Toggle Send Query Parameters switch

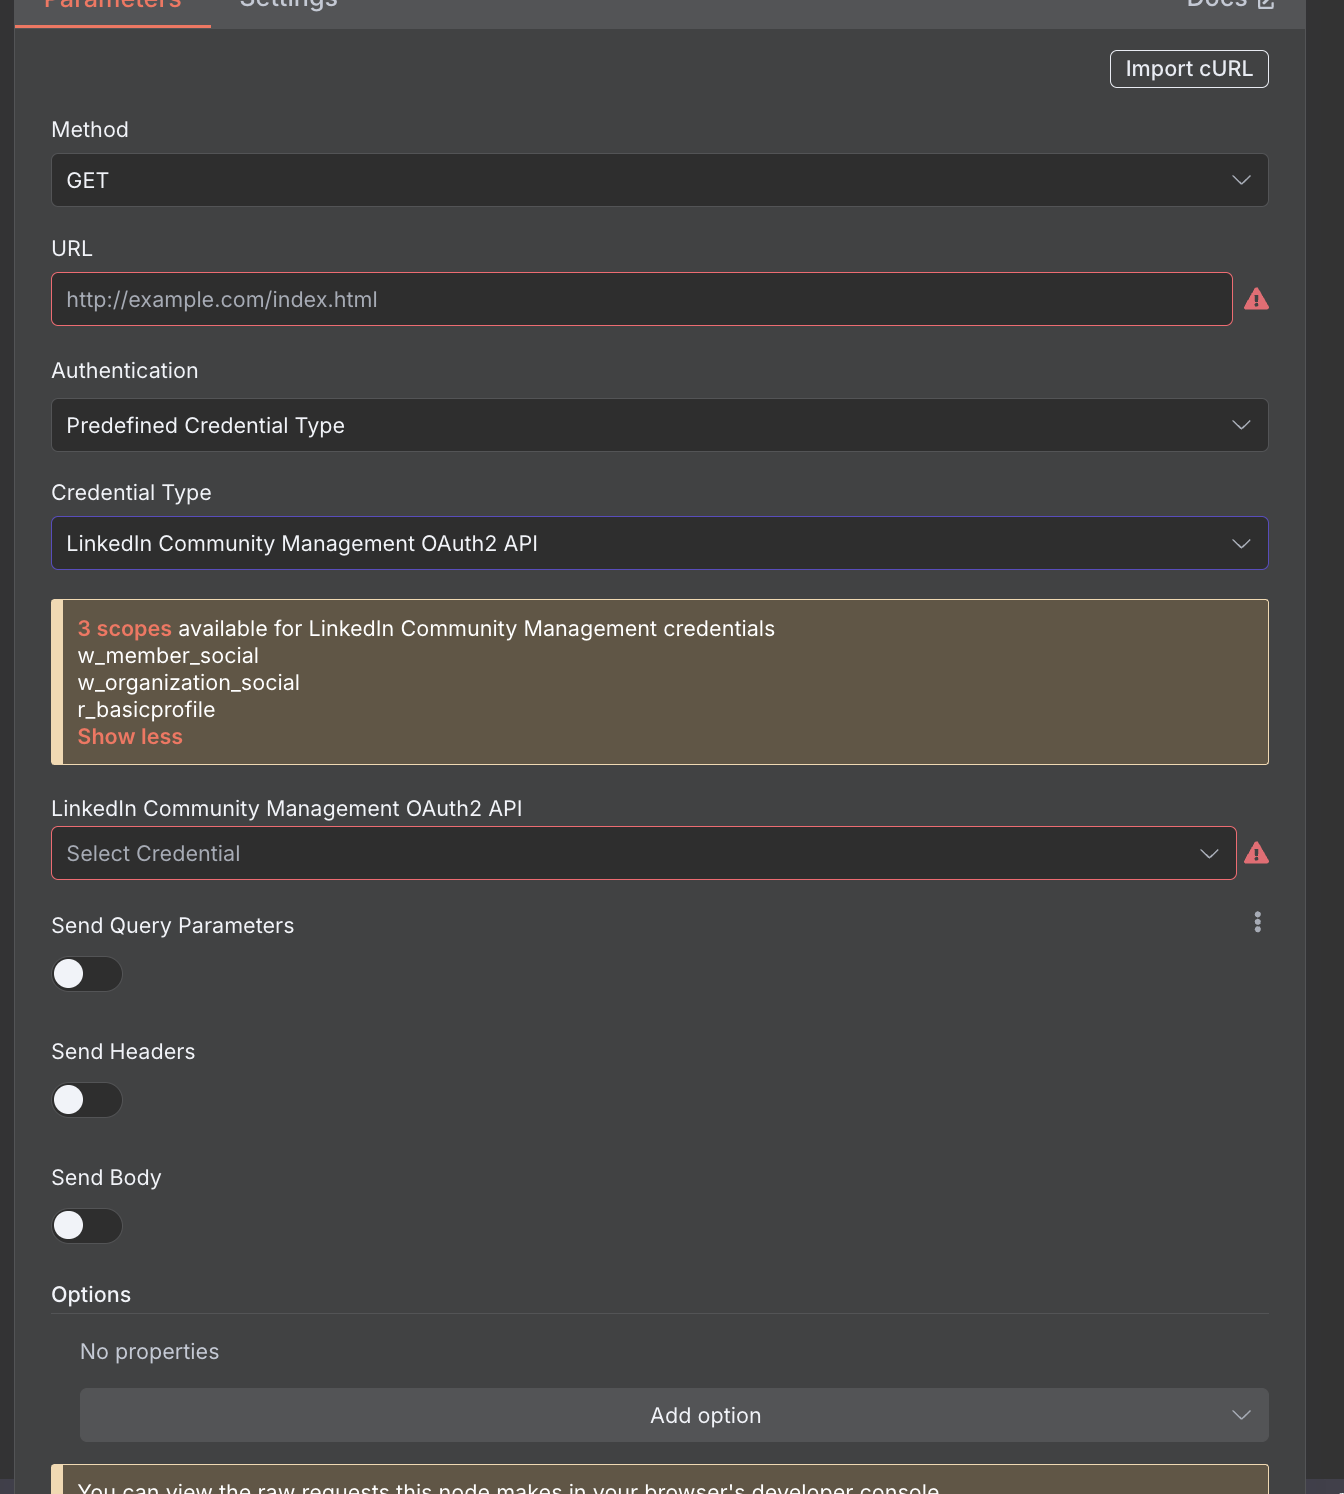[x=87, y=974]
